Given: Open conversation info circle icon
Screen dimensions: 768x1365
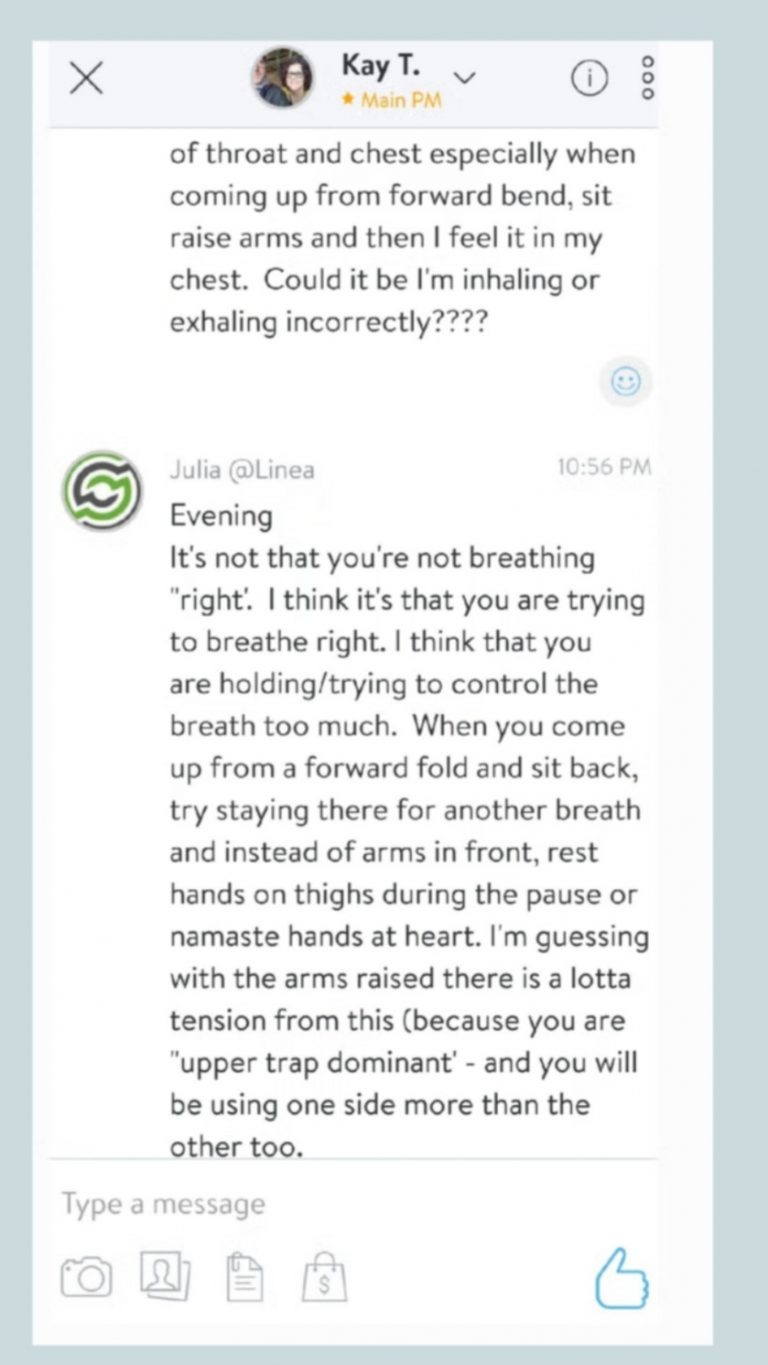Looking at the screenshot, I should click(x=589, y=79).
